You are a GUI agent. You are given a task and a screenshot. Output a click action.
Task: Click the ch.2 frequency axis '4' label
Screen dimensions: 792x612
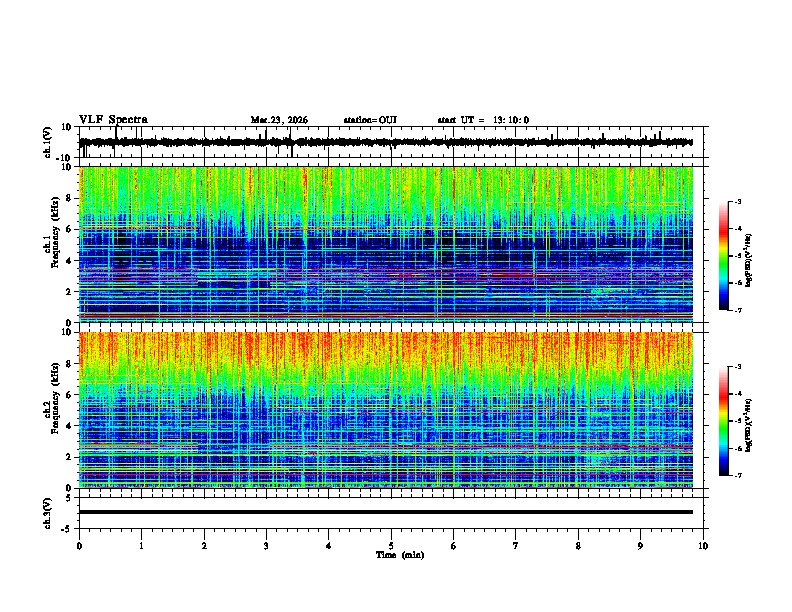pos(70,426)
